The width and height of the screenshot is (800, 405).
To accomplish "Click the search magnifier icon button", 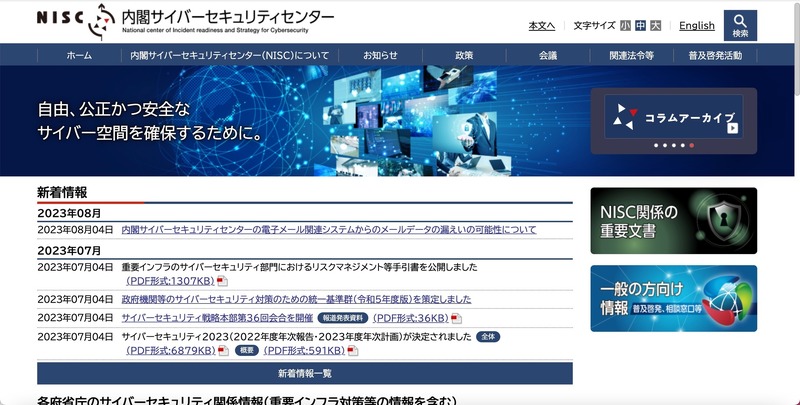I will (740, 25).
